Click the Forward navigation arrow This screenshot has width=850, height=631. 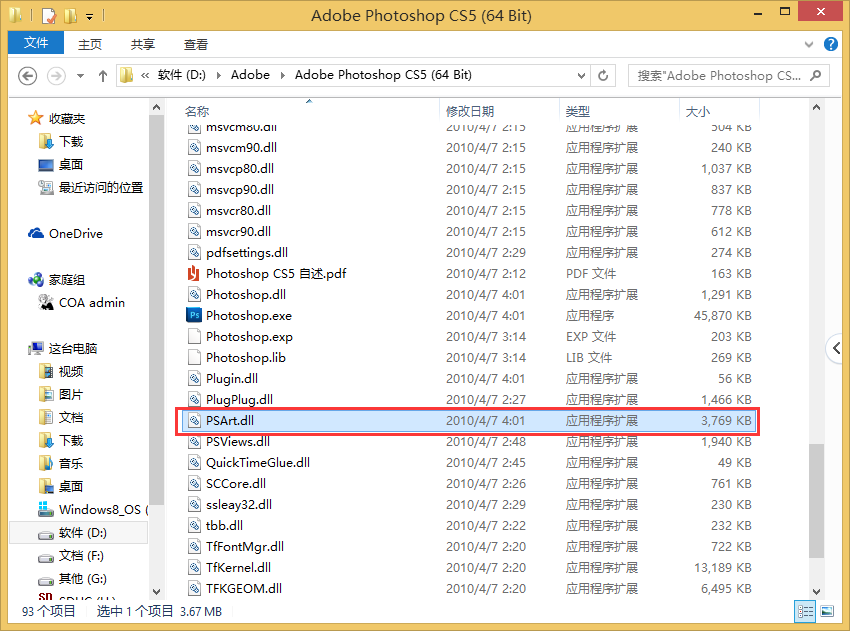tap(56, 75)
